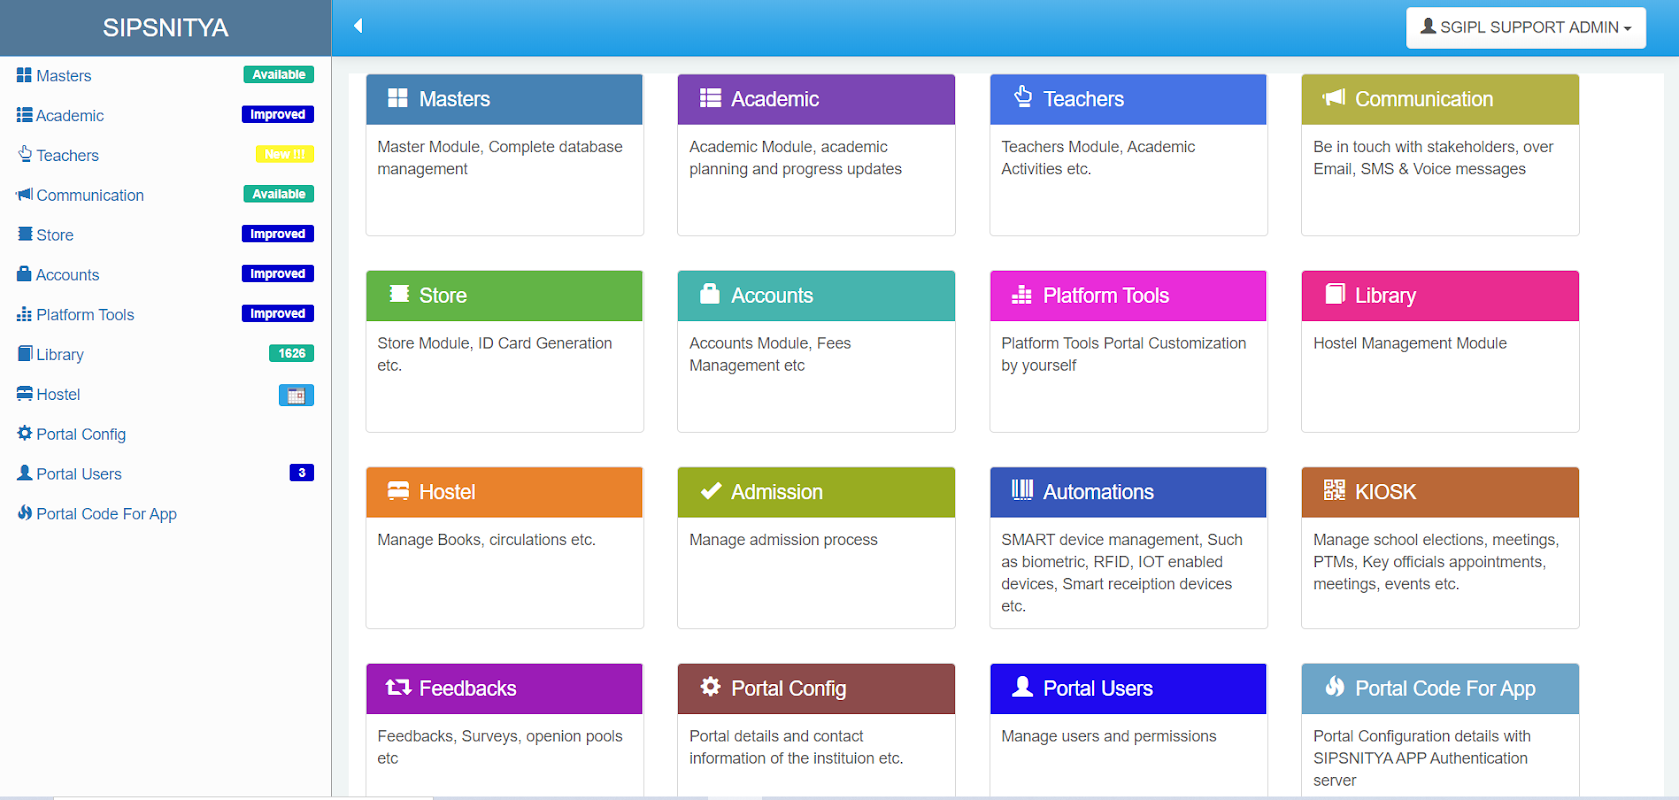Click the Portal Users person icon in sidebar
1679x800 pixels.
(x=25, y=473)
